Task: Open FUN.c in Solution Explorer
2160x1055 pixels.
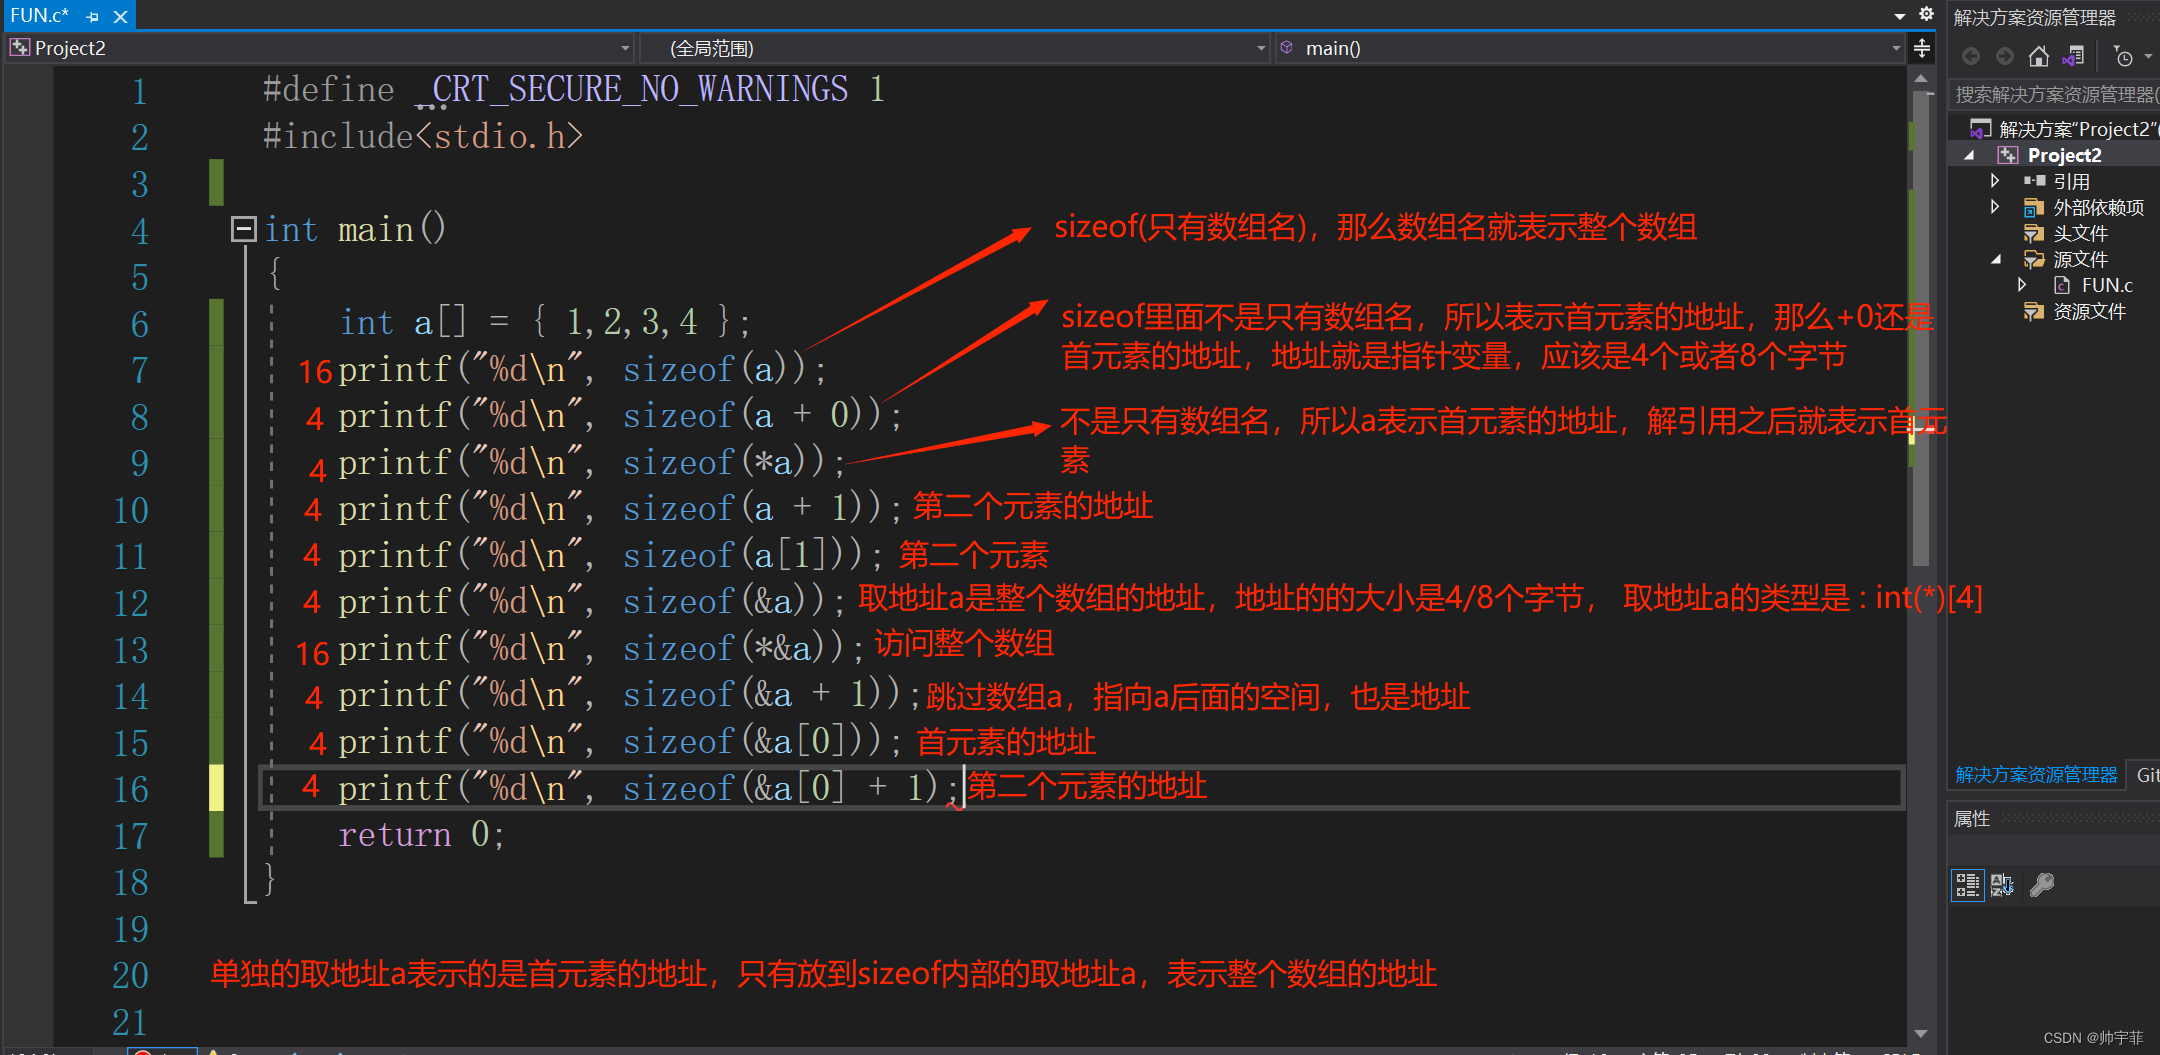Action: click(x=2106, y=285)
